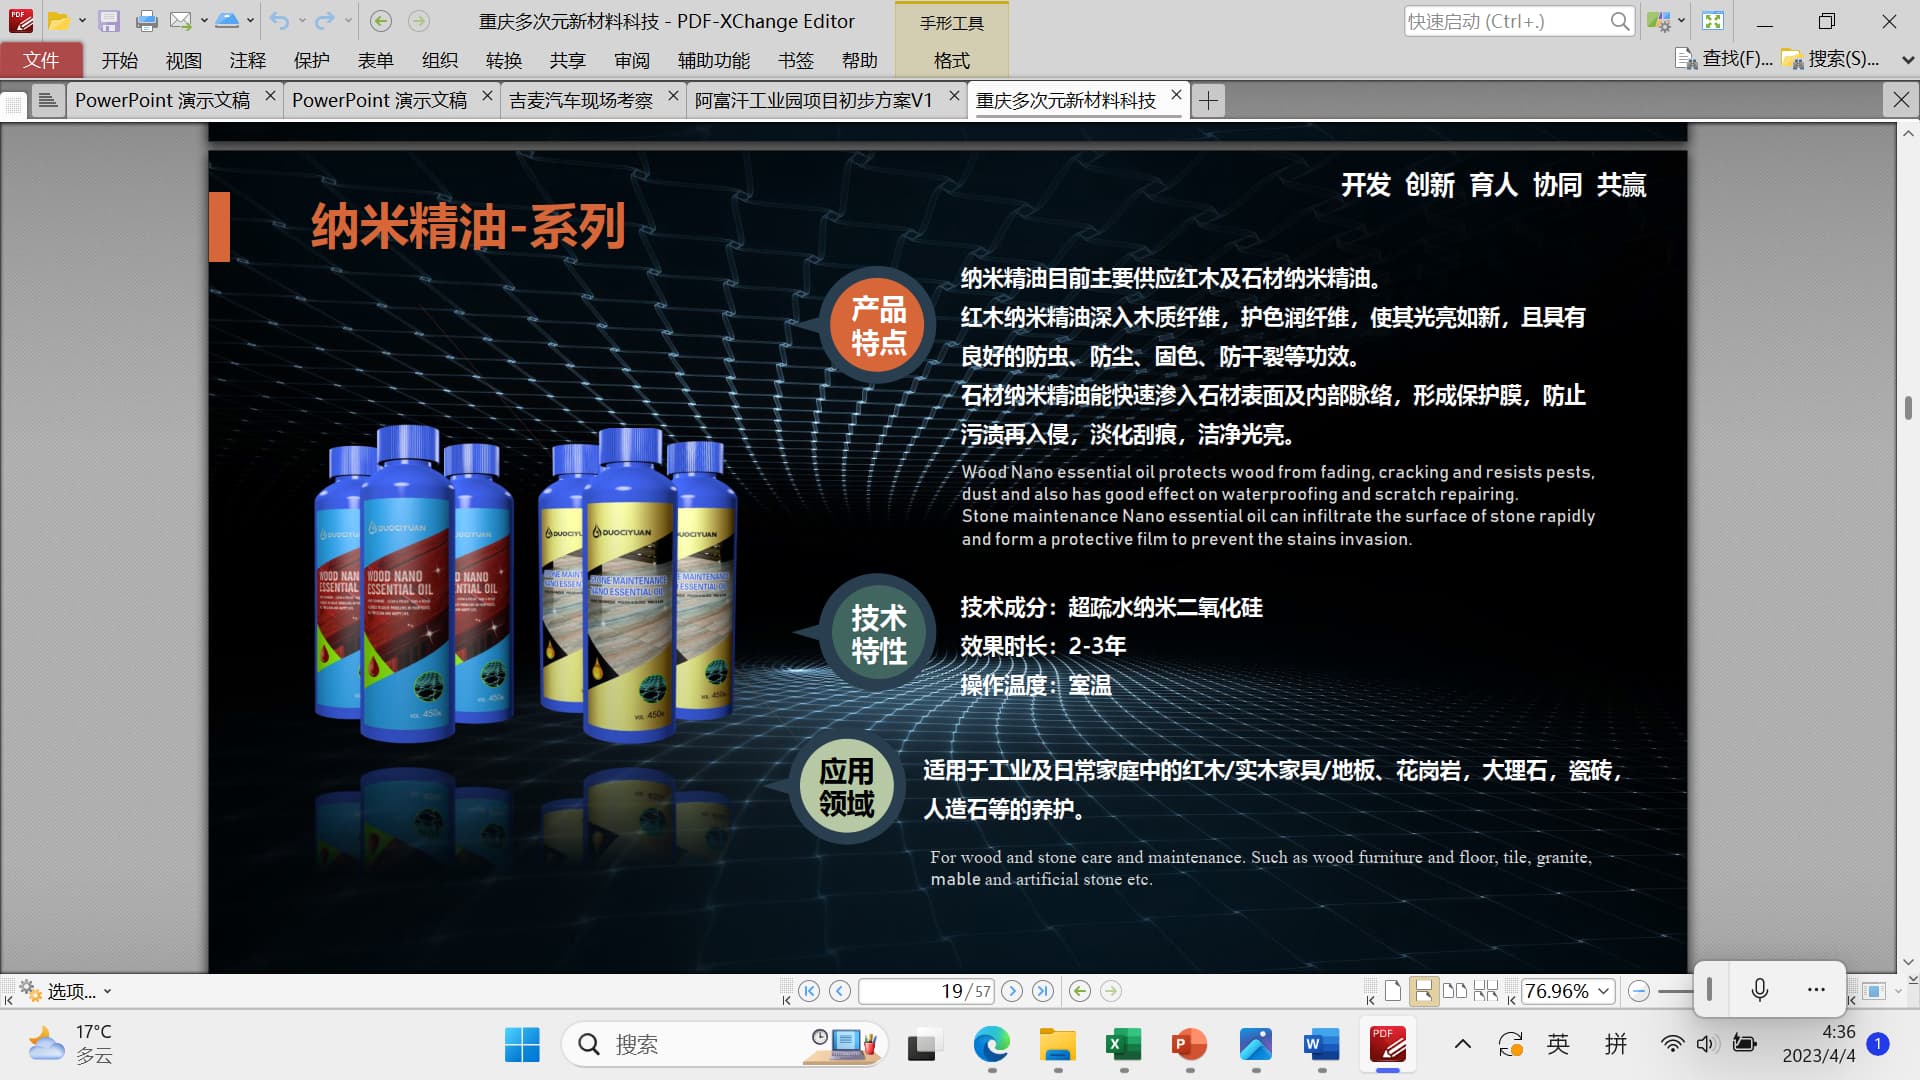The width and height of the screenshot is (1920, 1080).
Task: Open the 注释 ribbon tab
Action: point(247,60)
